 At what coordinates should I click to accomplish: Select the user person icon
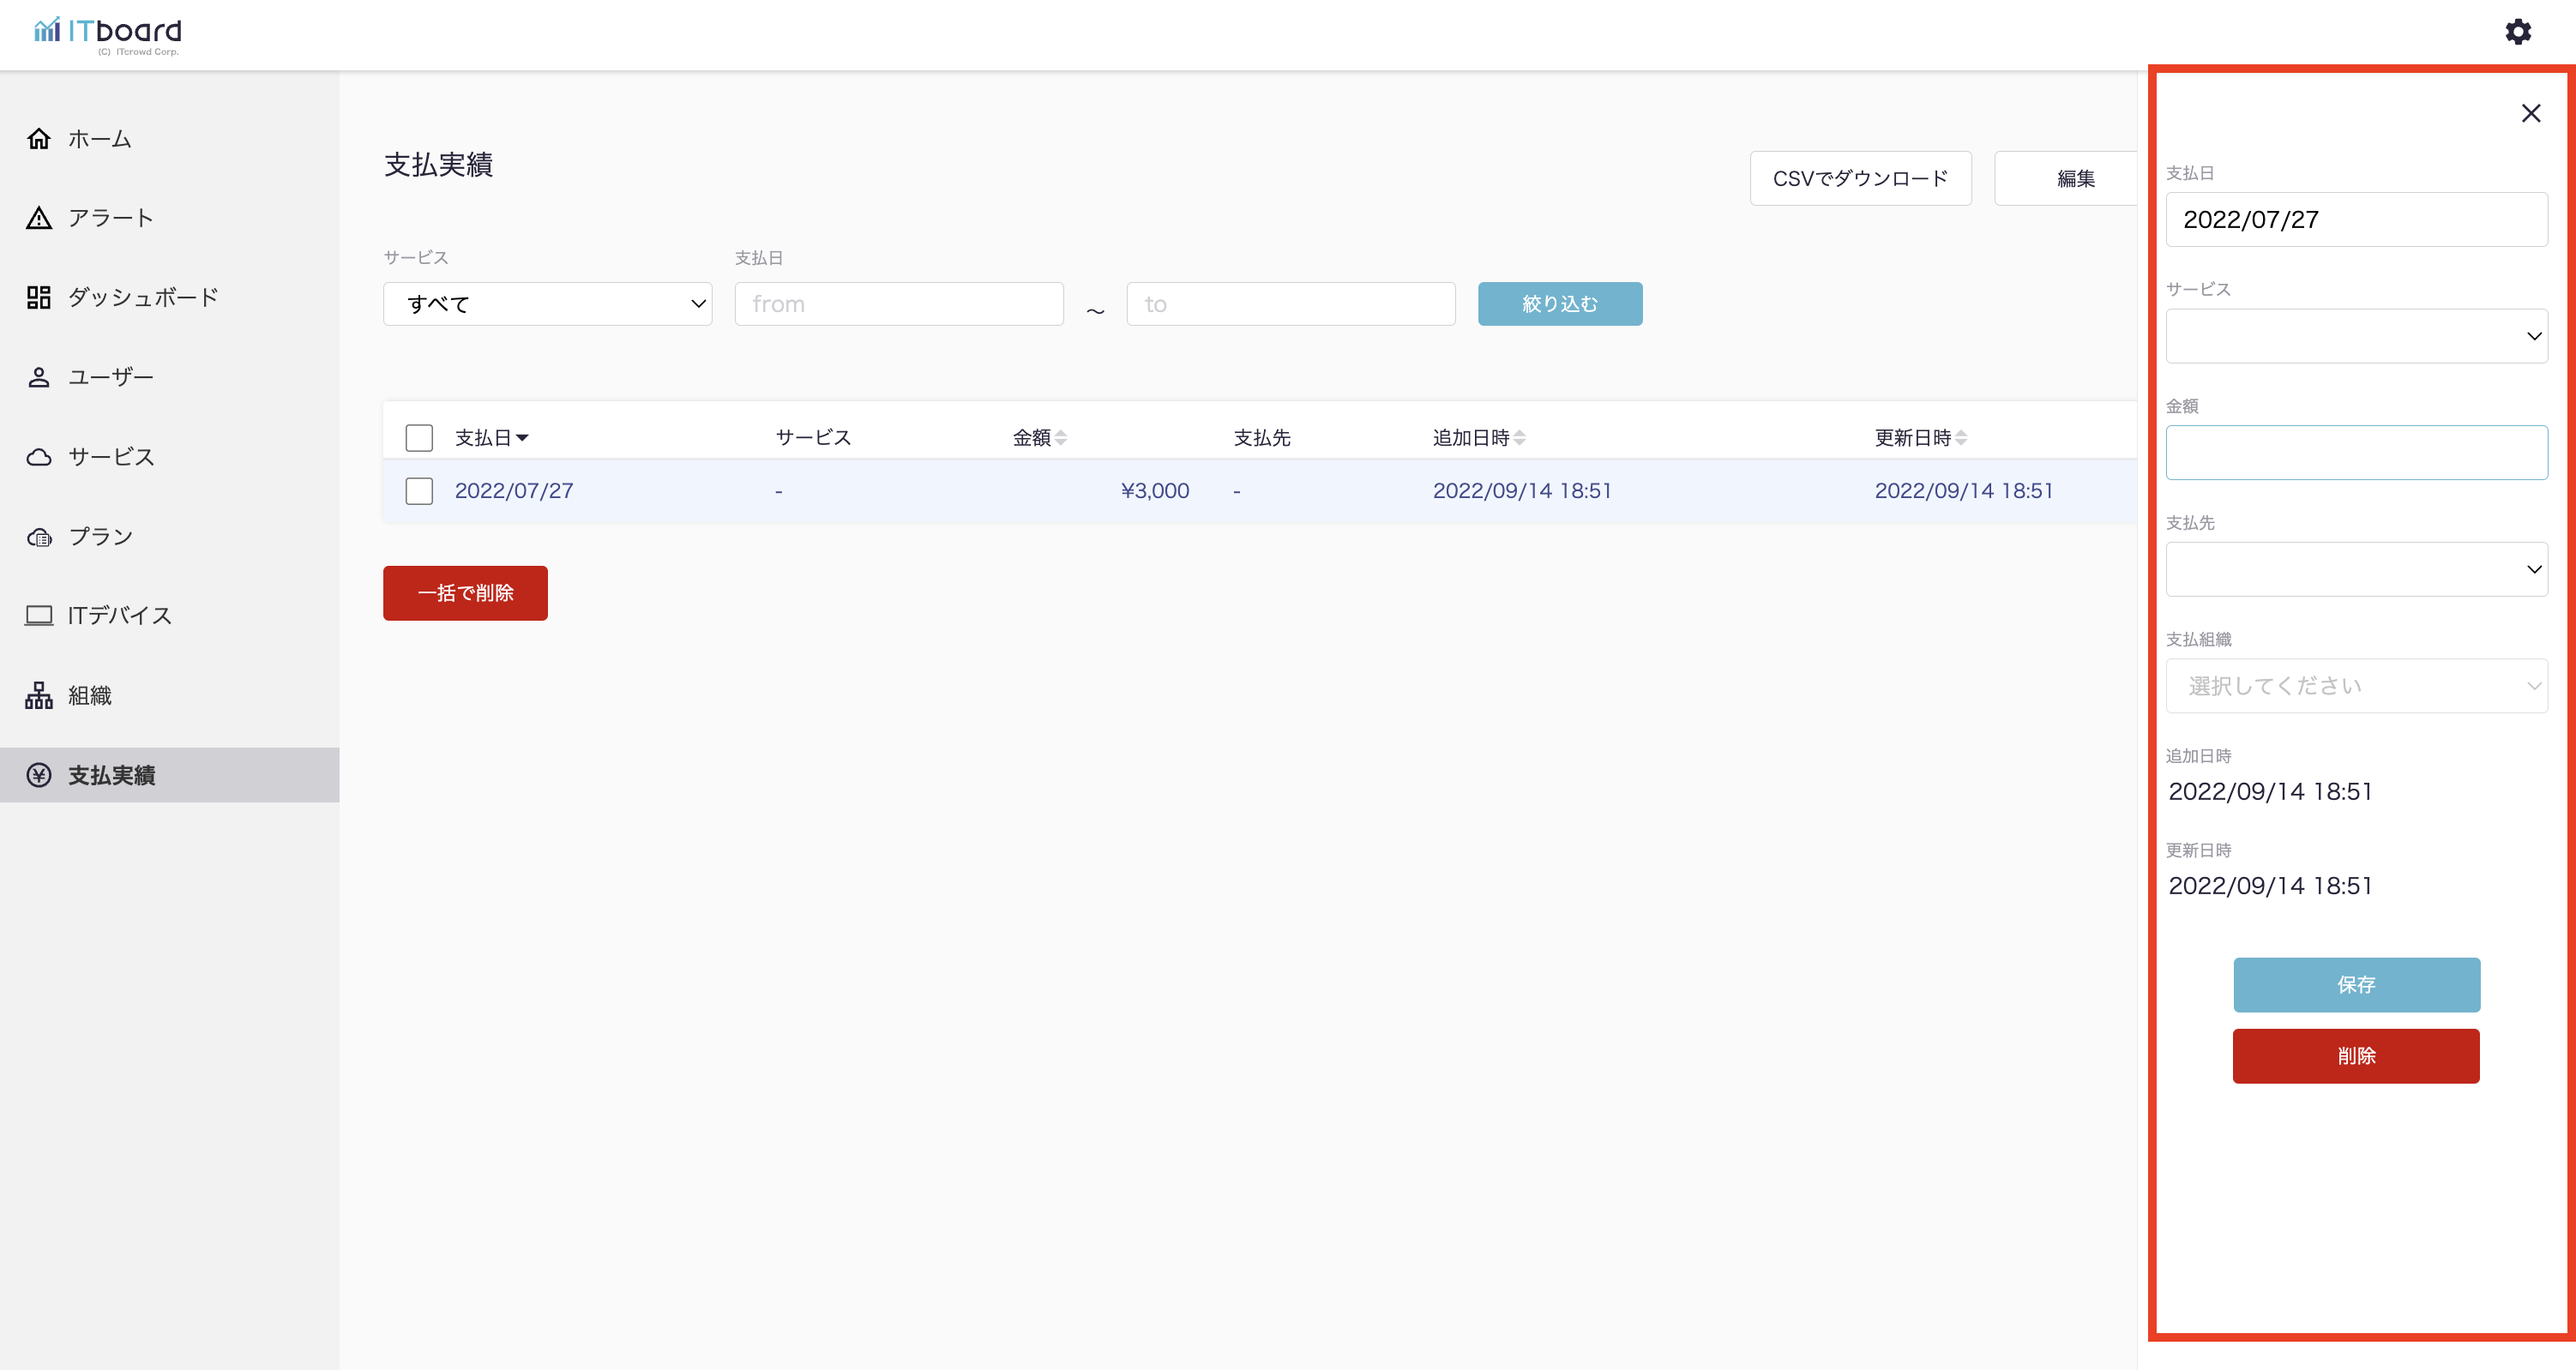pyautogui.click(x=39, y=377)
